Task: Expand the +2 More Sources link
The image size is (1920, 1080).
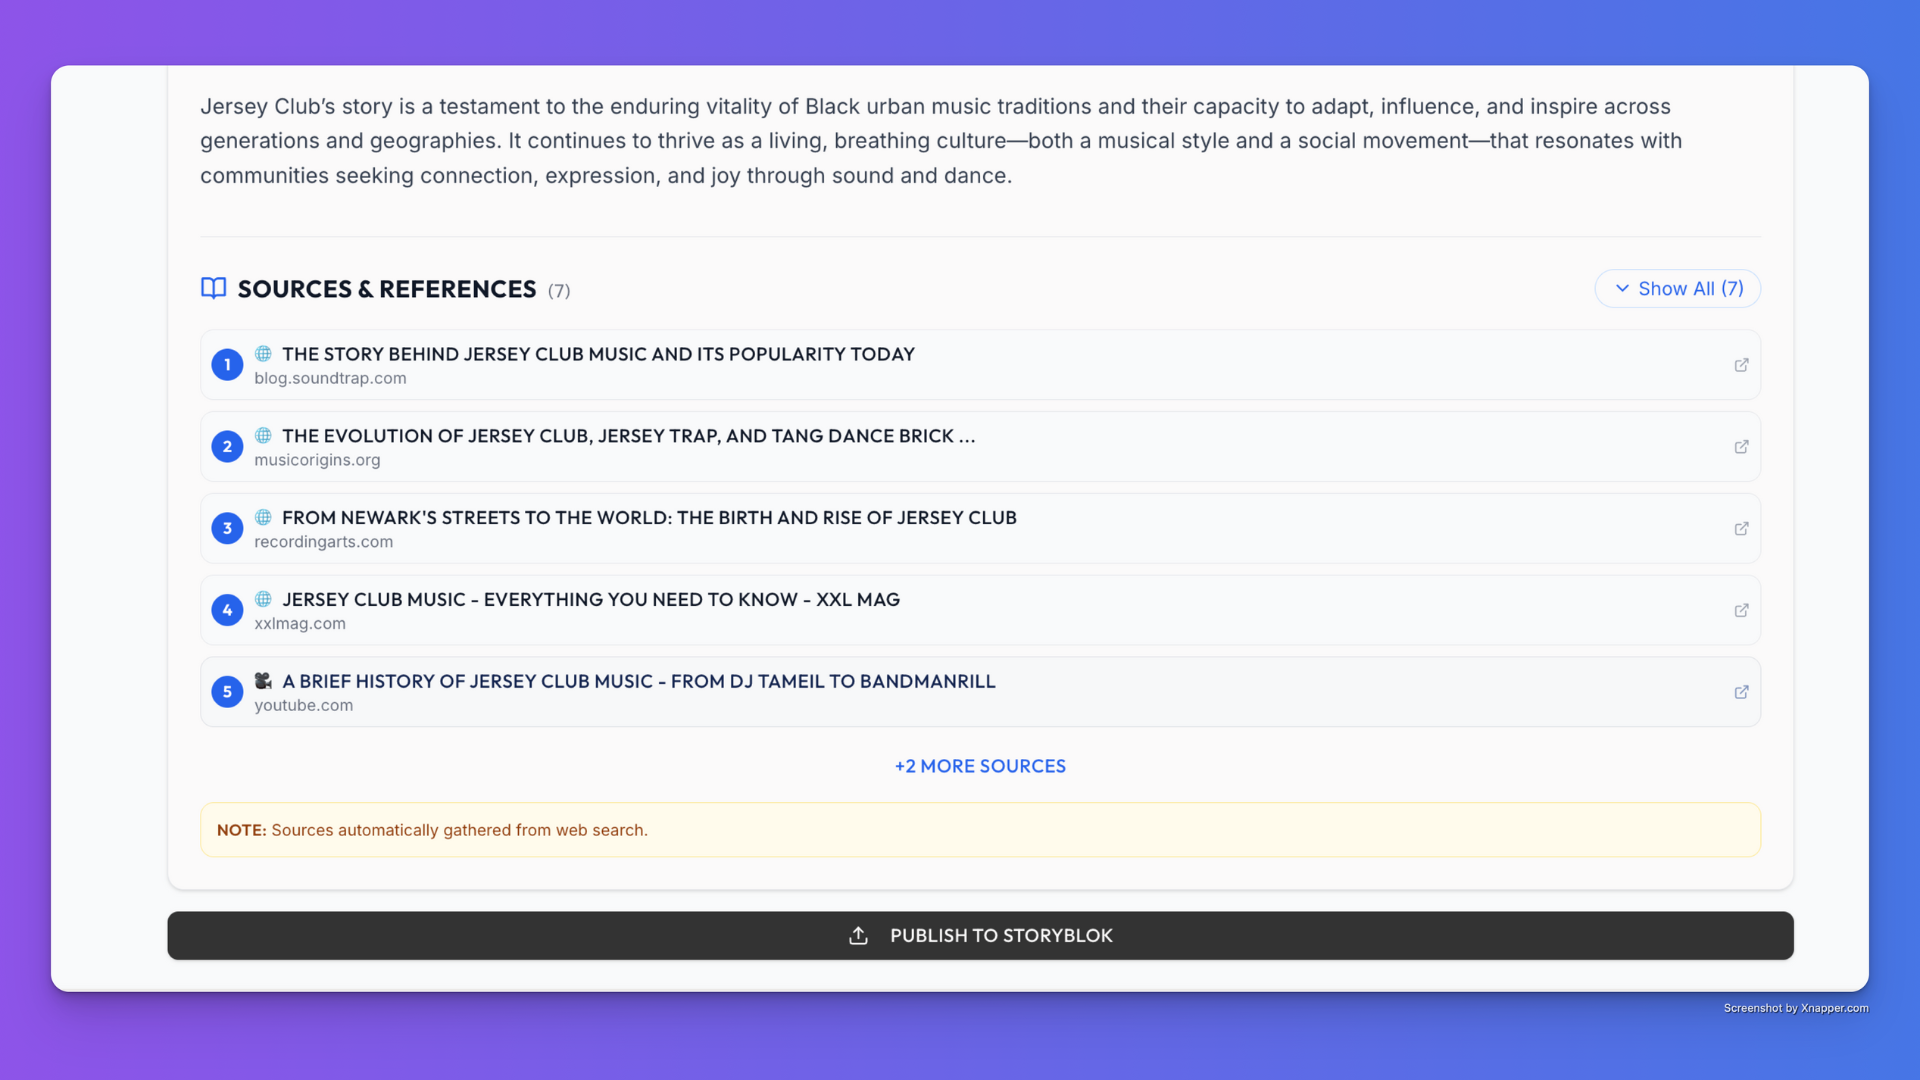Action: 980,766
